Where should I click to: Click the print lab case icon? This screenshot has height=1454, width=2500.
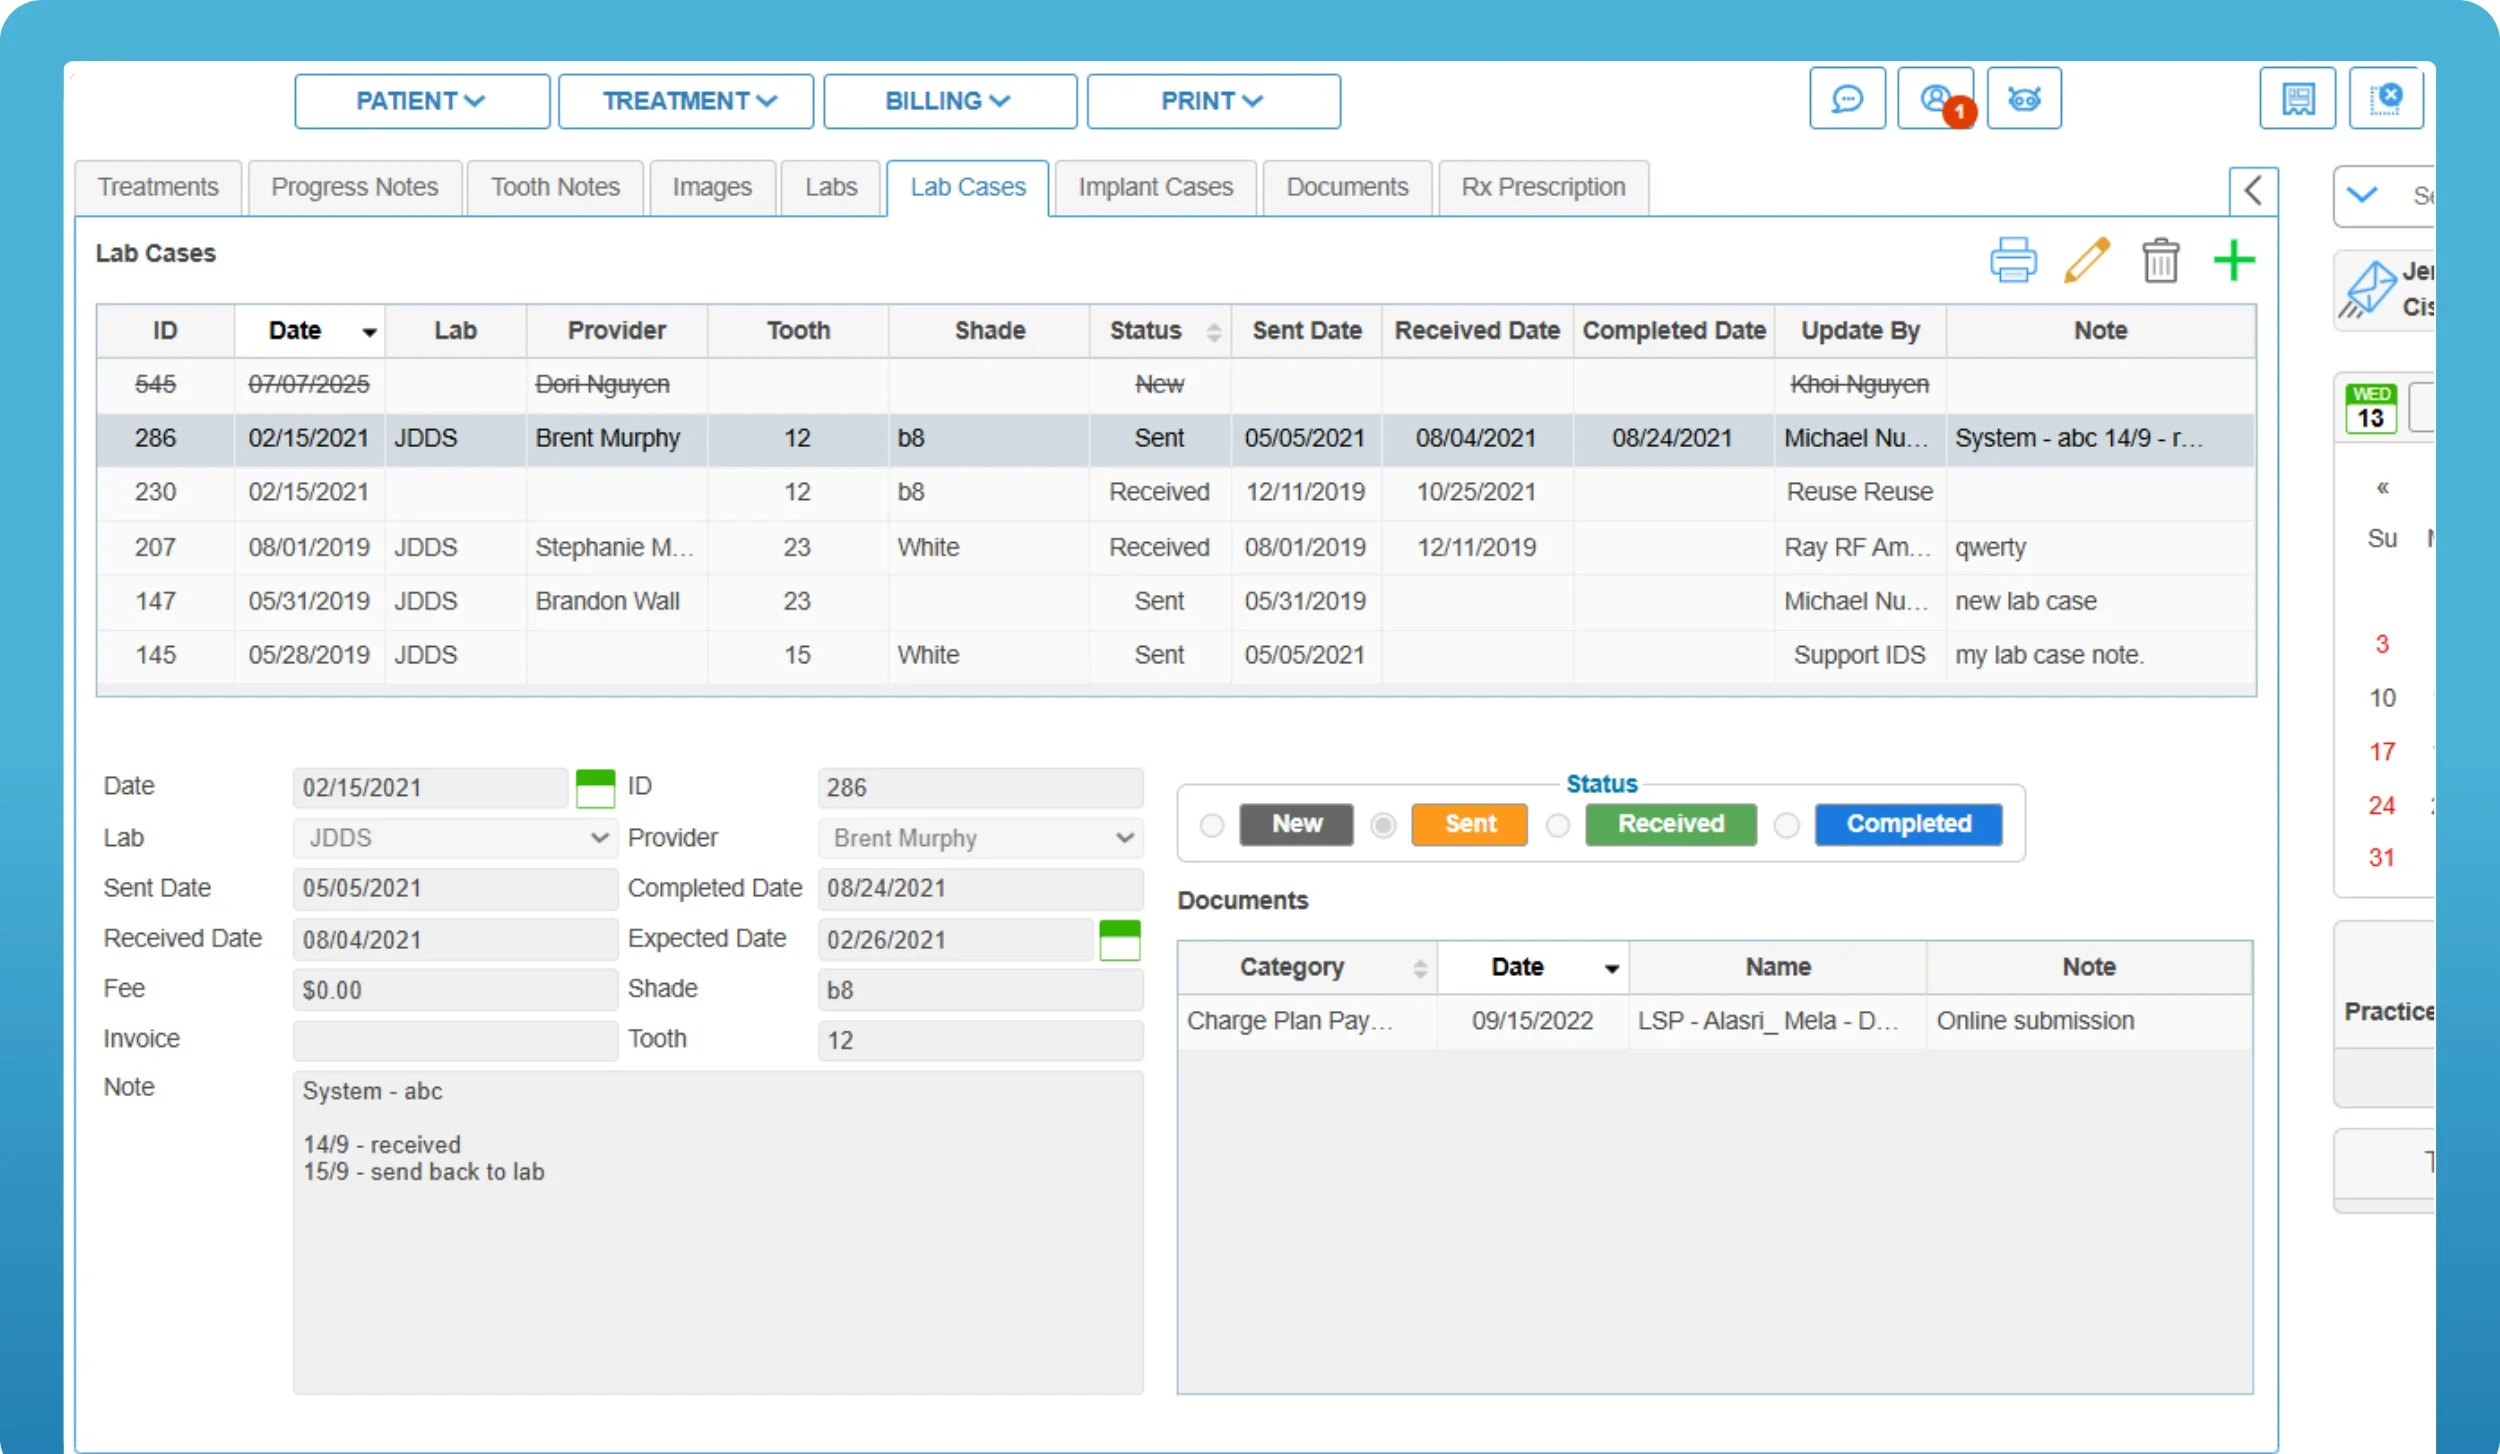coord(2012,261)
